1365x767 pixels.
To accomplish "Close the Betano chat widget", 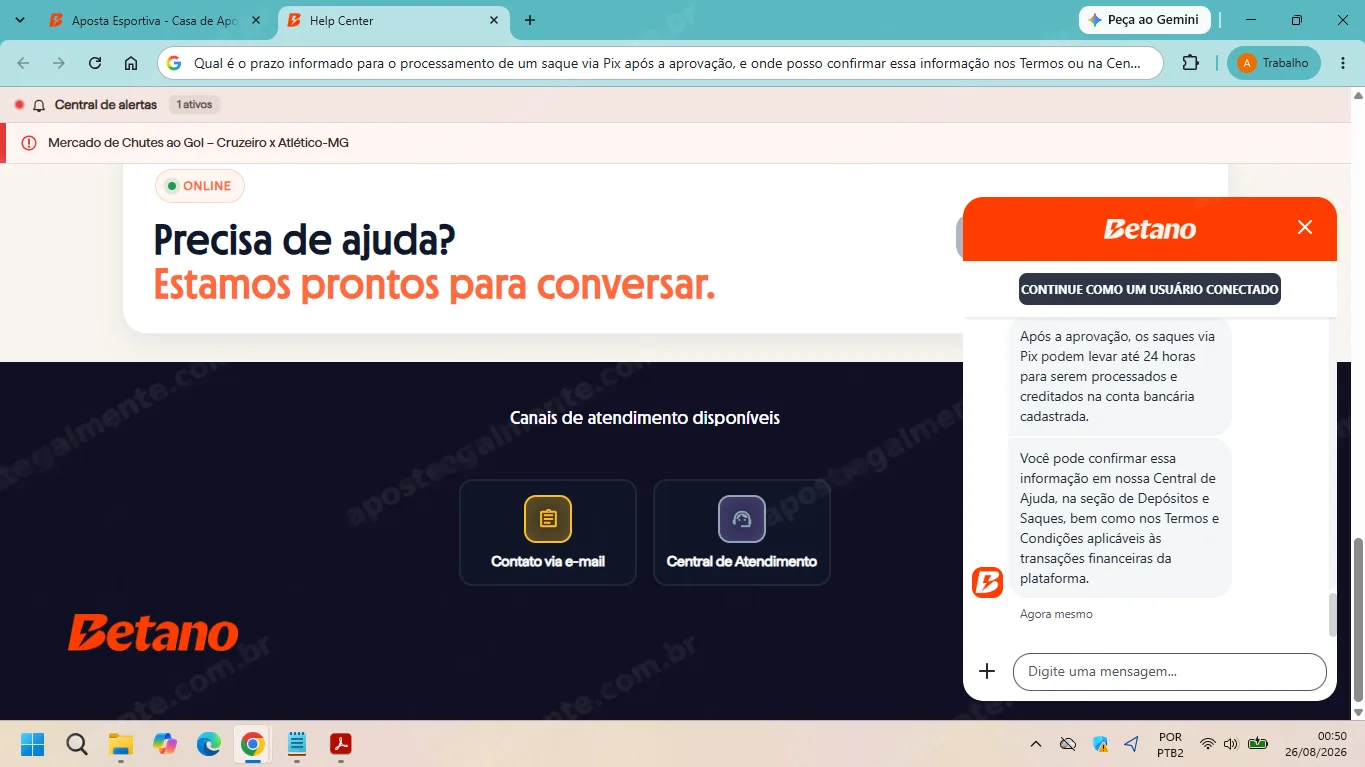I will (1304, 227).
